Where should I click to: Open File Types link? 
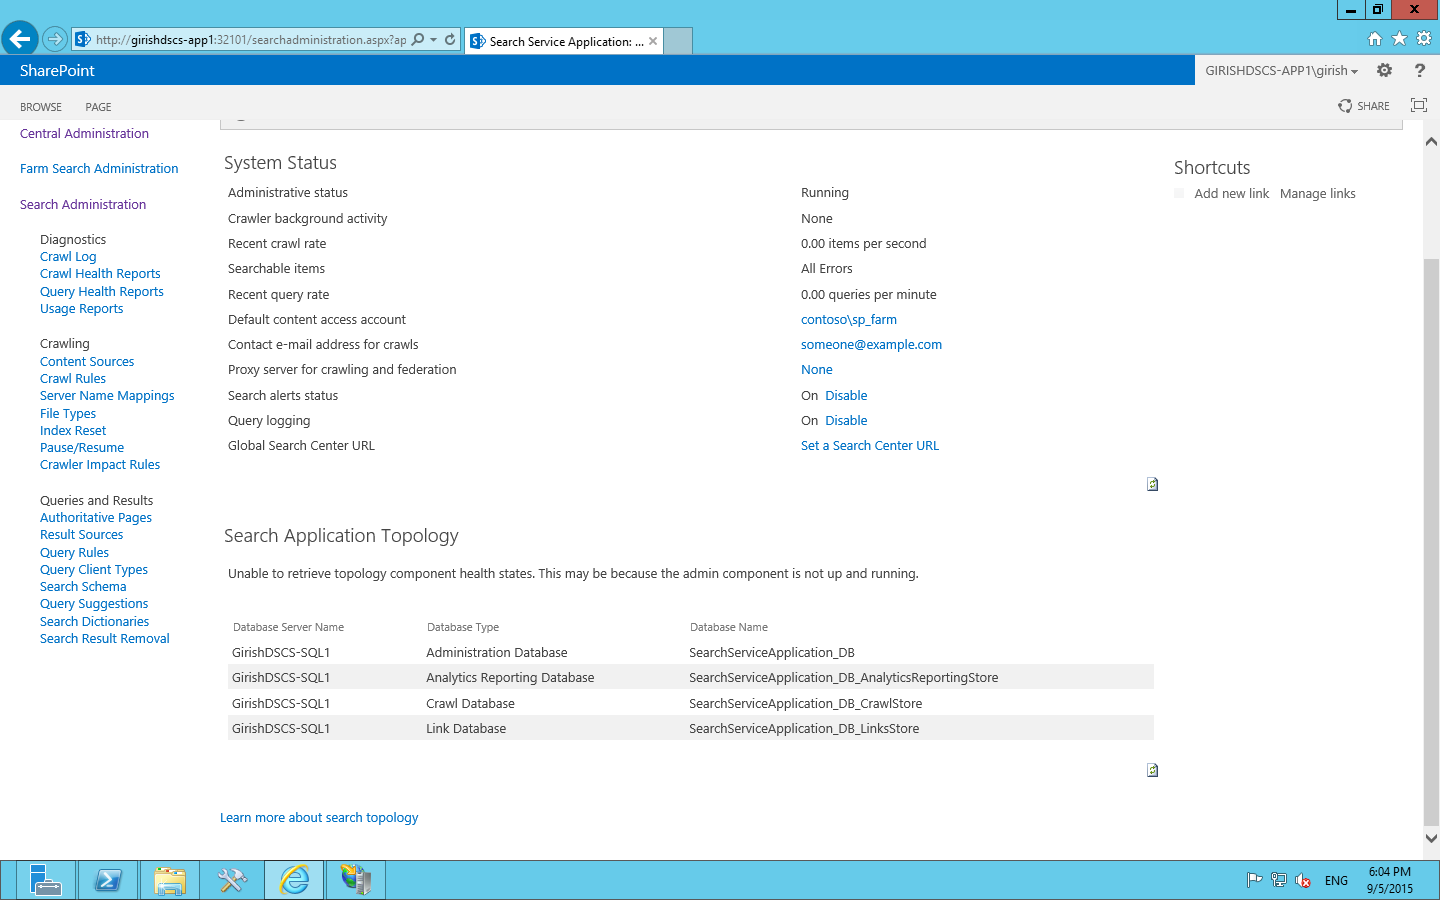68,413
